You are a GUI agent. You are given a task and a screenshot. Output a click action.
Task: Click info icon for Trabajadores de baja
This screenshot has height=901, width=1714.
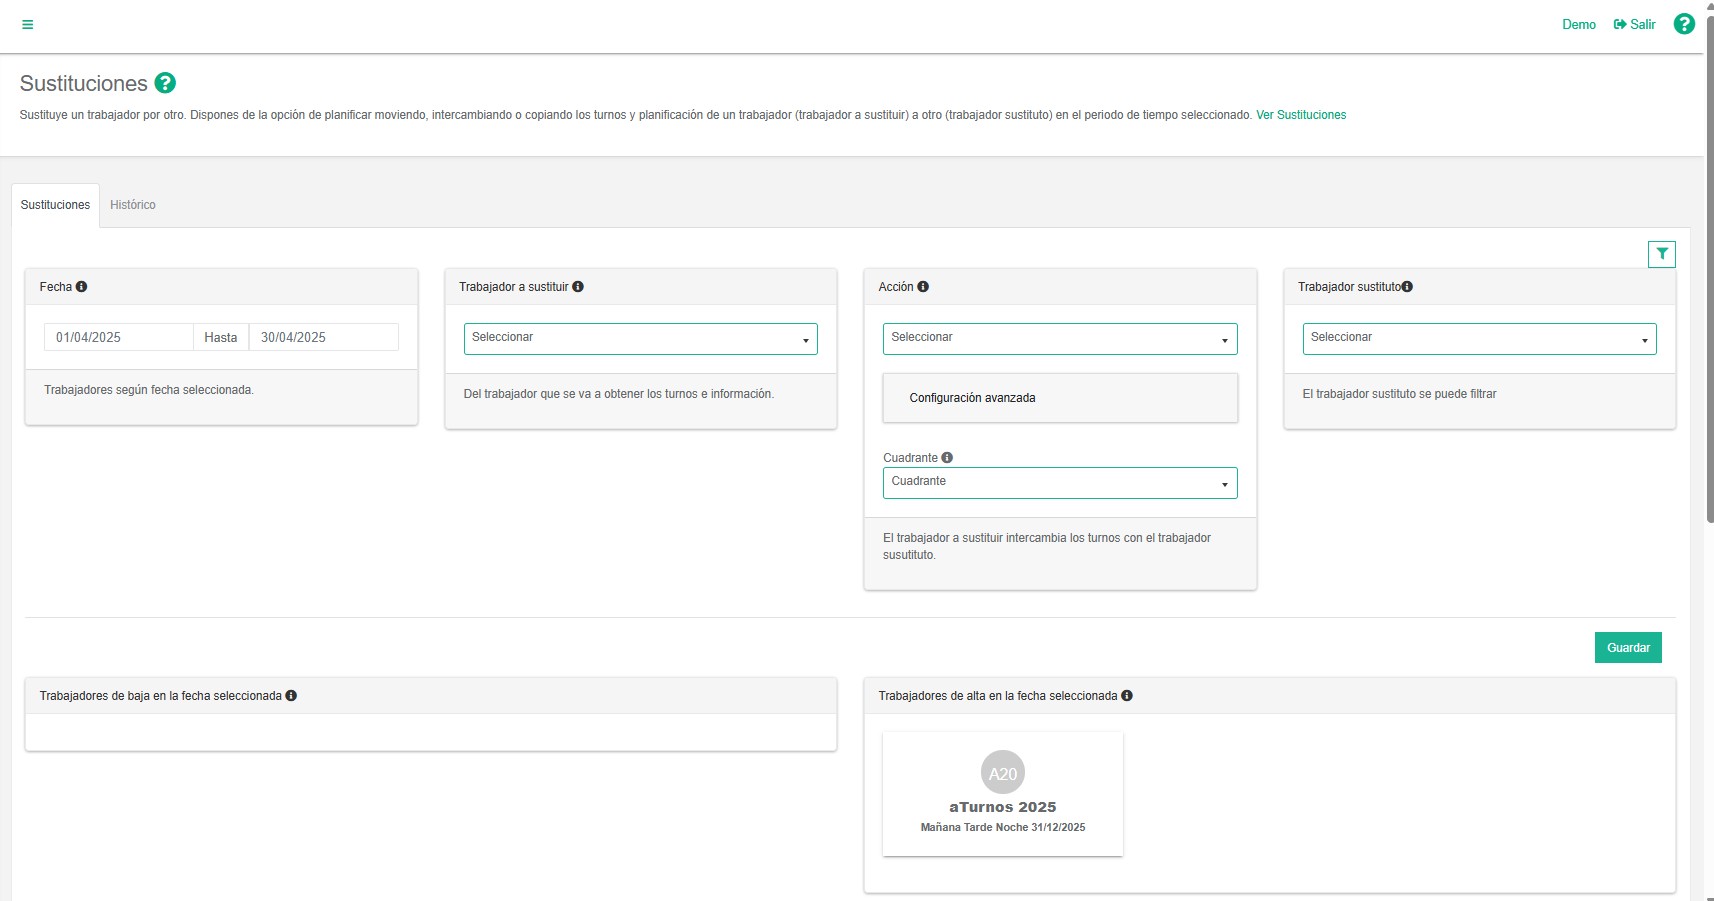[291, 696]
